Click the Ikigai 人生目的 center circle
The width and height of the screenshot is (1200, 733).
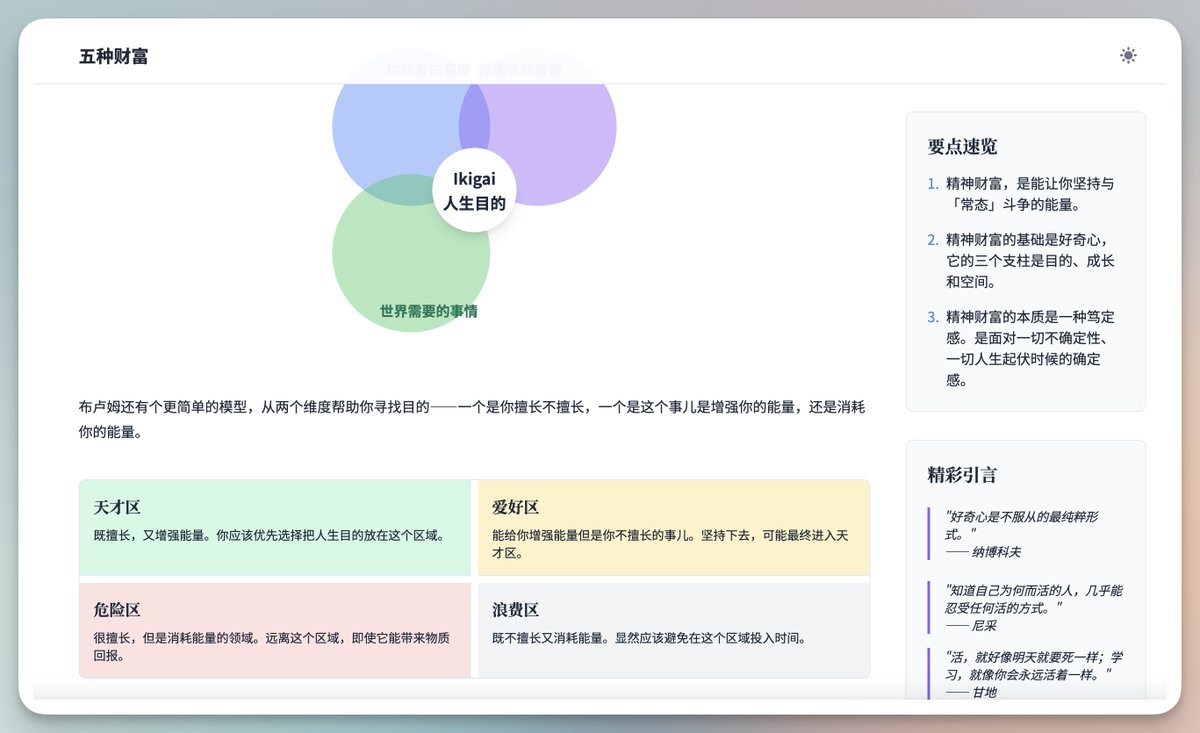(x=474, y=190)
